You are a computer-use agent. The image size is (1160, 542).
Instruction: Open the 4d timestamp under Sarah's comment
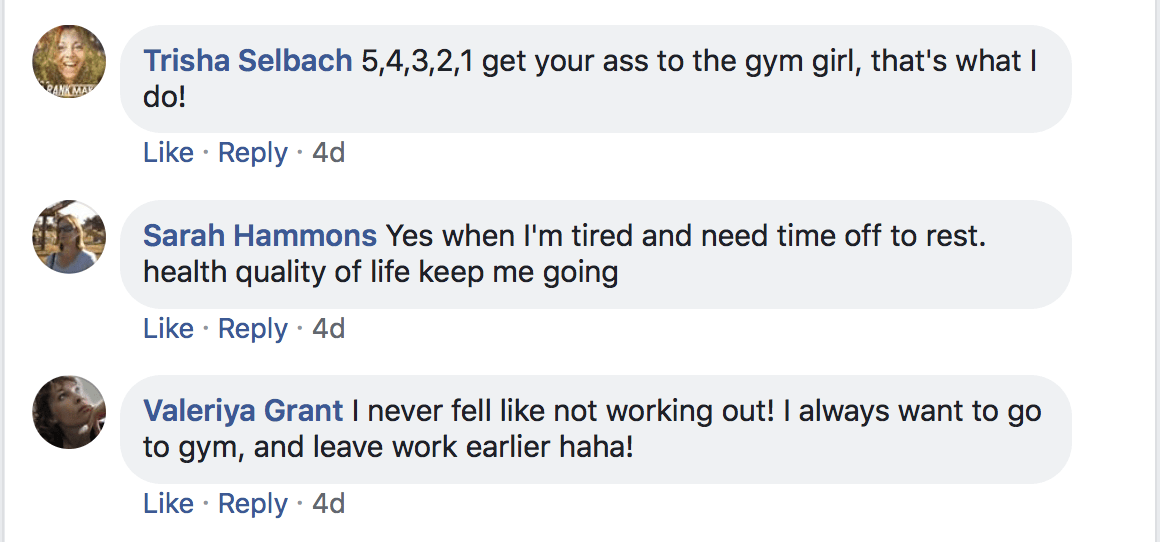[x=328, y=328]
